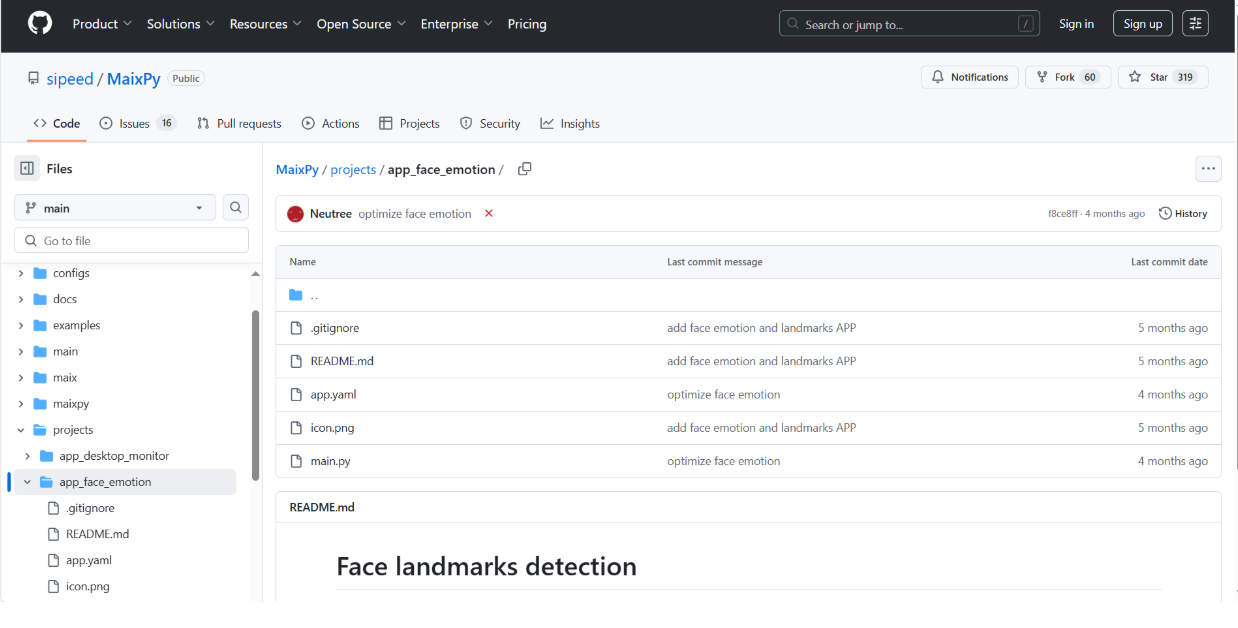The image size is (1238, 628).
Task: Click the file tree vertical scrollbar
Action: click(x=255, y=395)
